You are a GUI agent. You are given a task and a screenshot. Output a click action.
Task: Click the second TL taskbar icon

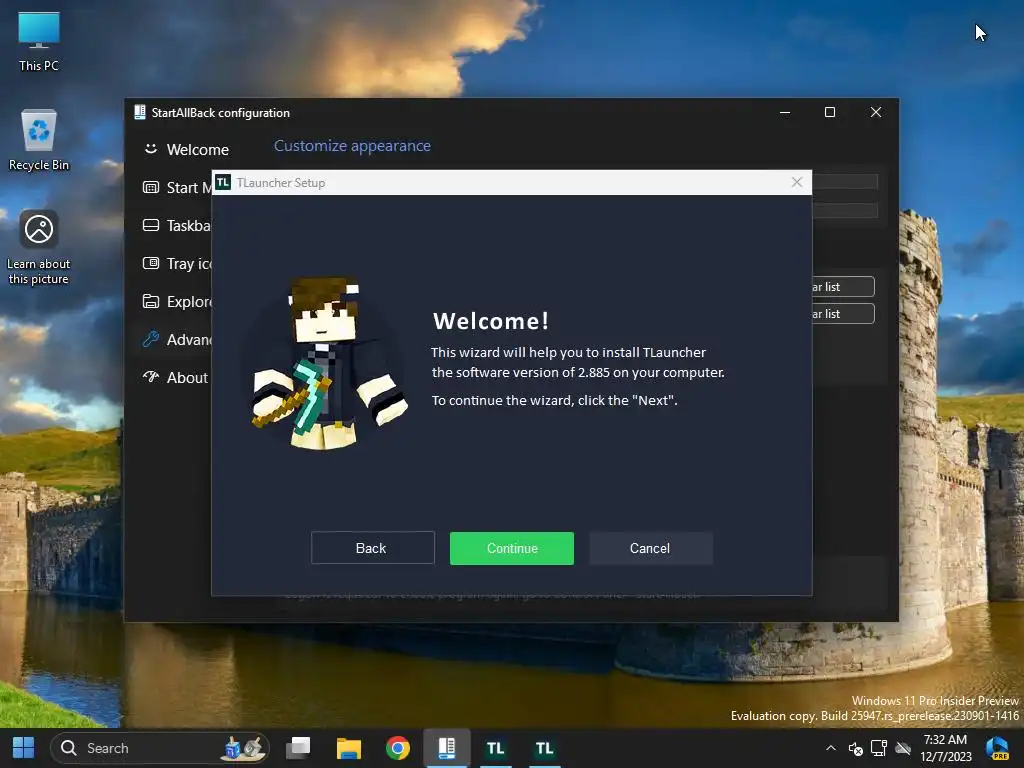tap(545, 748)
